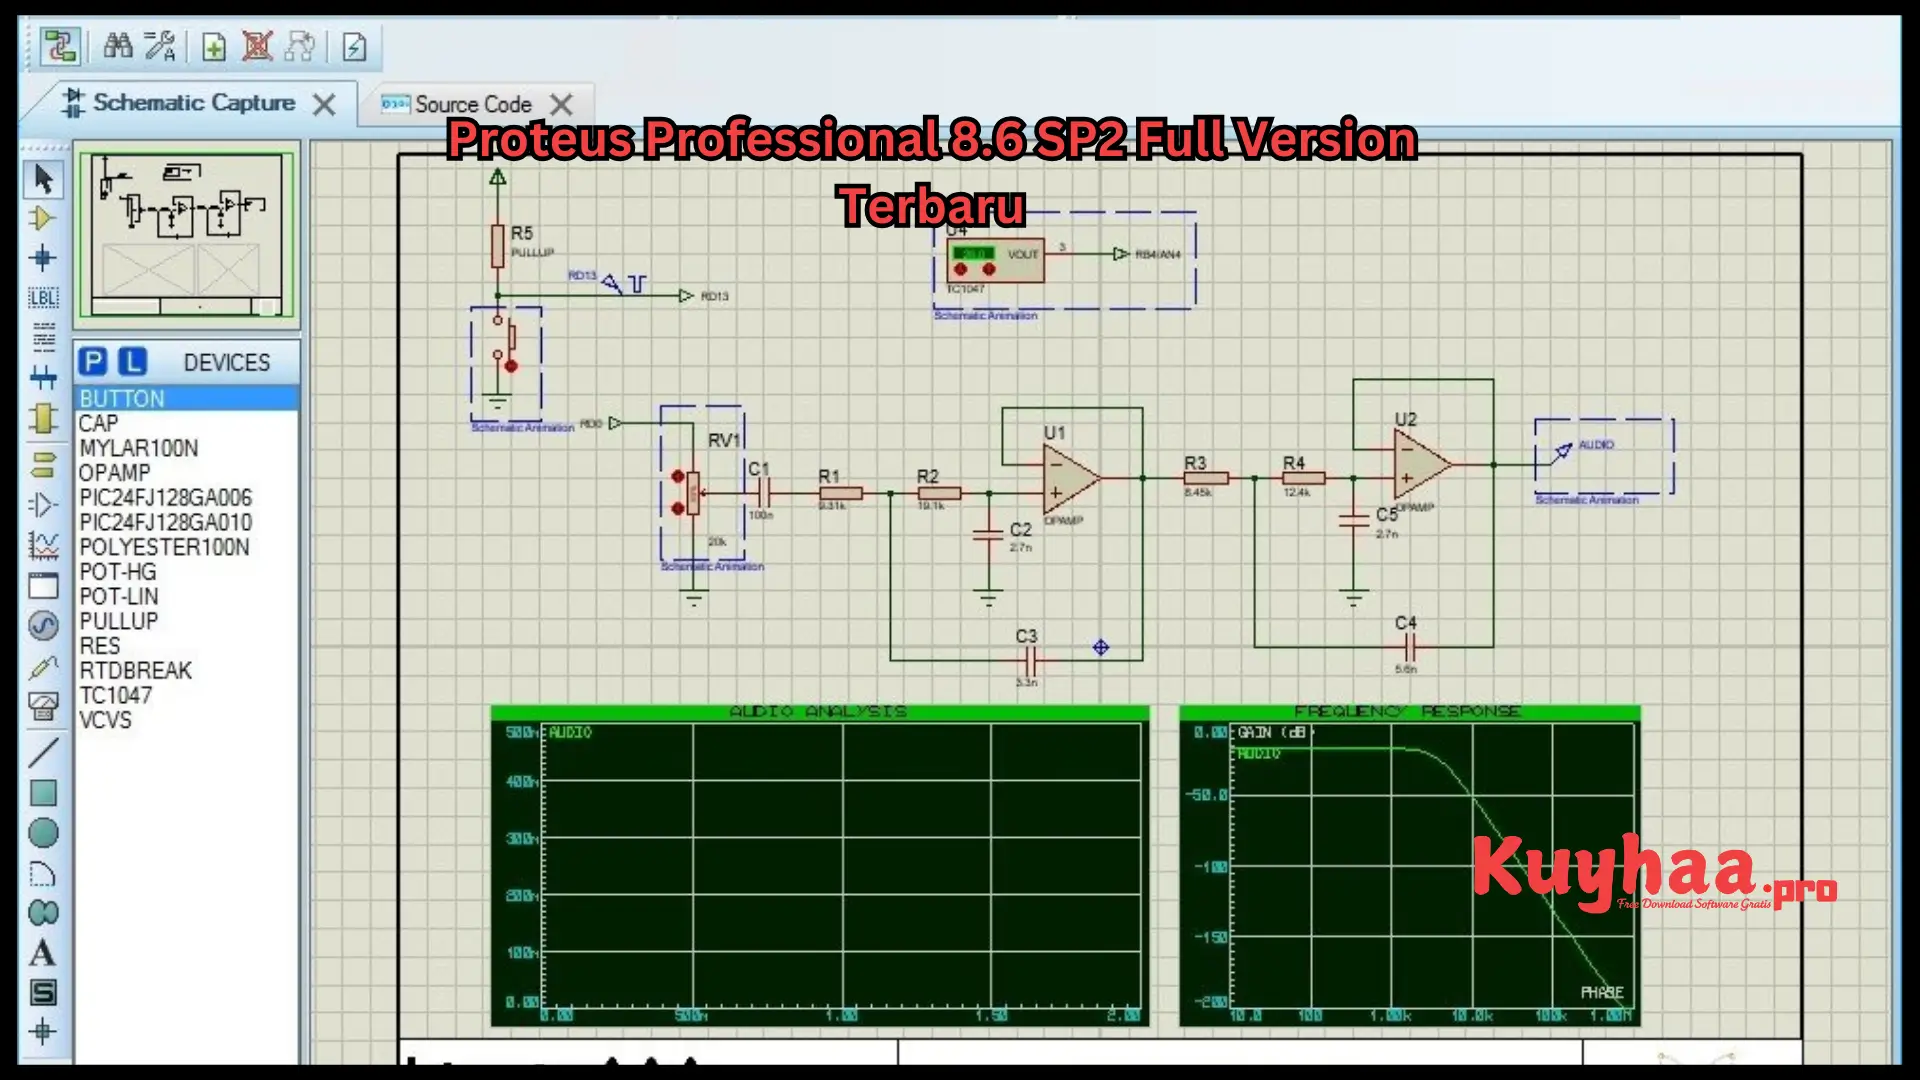Click the L library manage button

(133, 362)
